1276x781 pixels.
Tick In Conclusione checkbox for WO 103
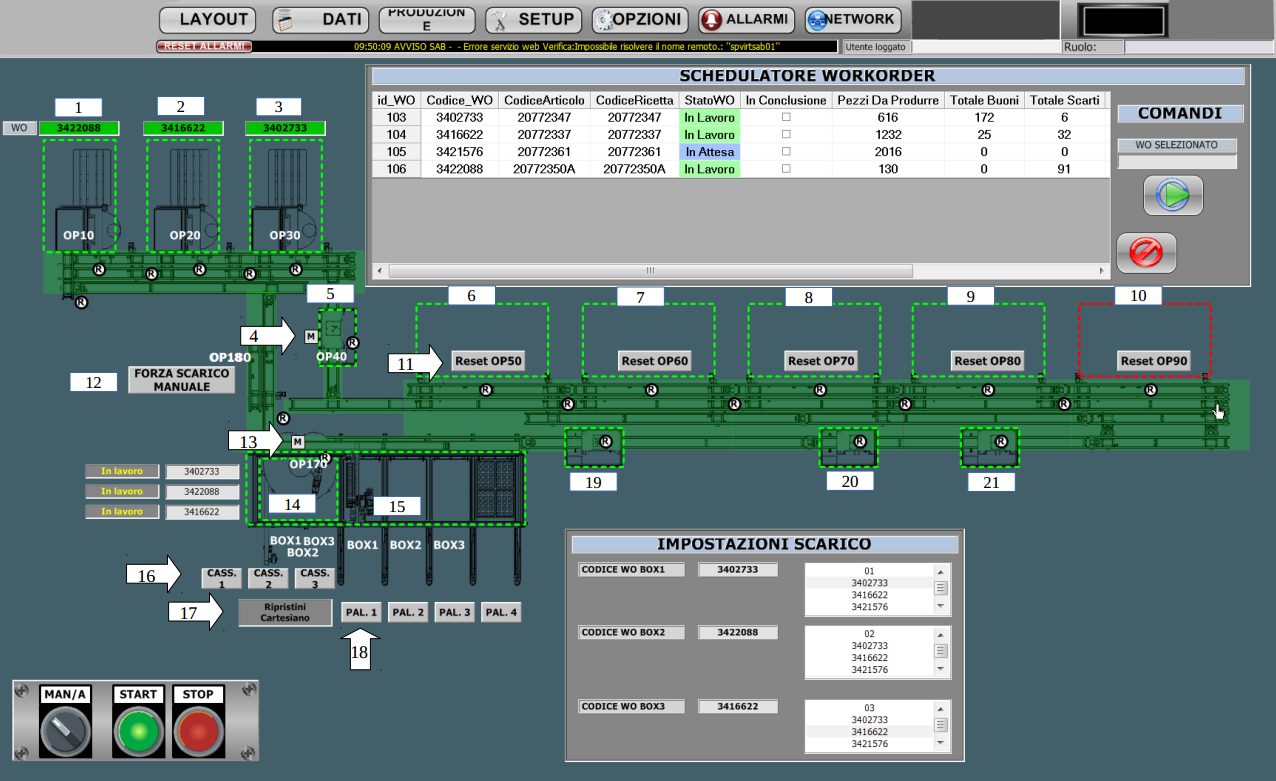[x=786, y=117]
